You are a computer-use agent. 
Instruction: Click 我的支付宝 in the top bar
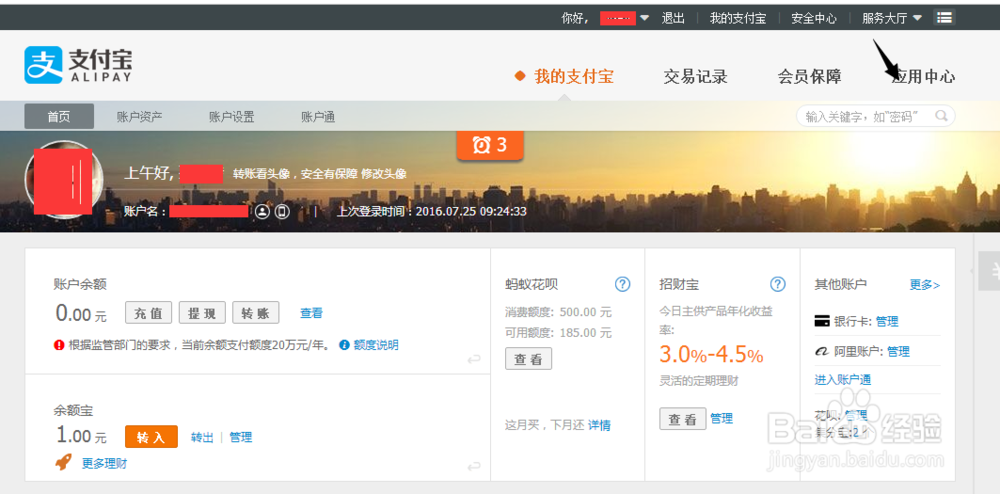coord(738,18)
